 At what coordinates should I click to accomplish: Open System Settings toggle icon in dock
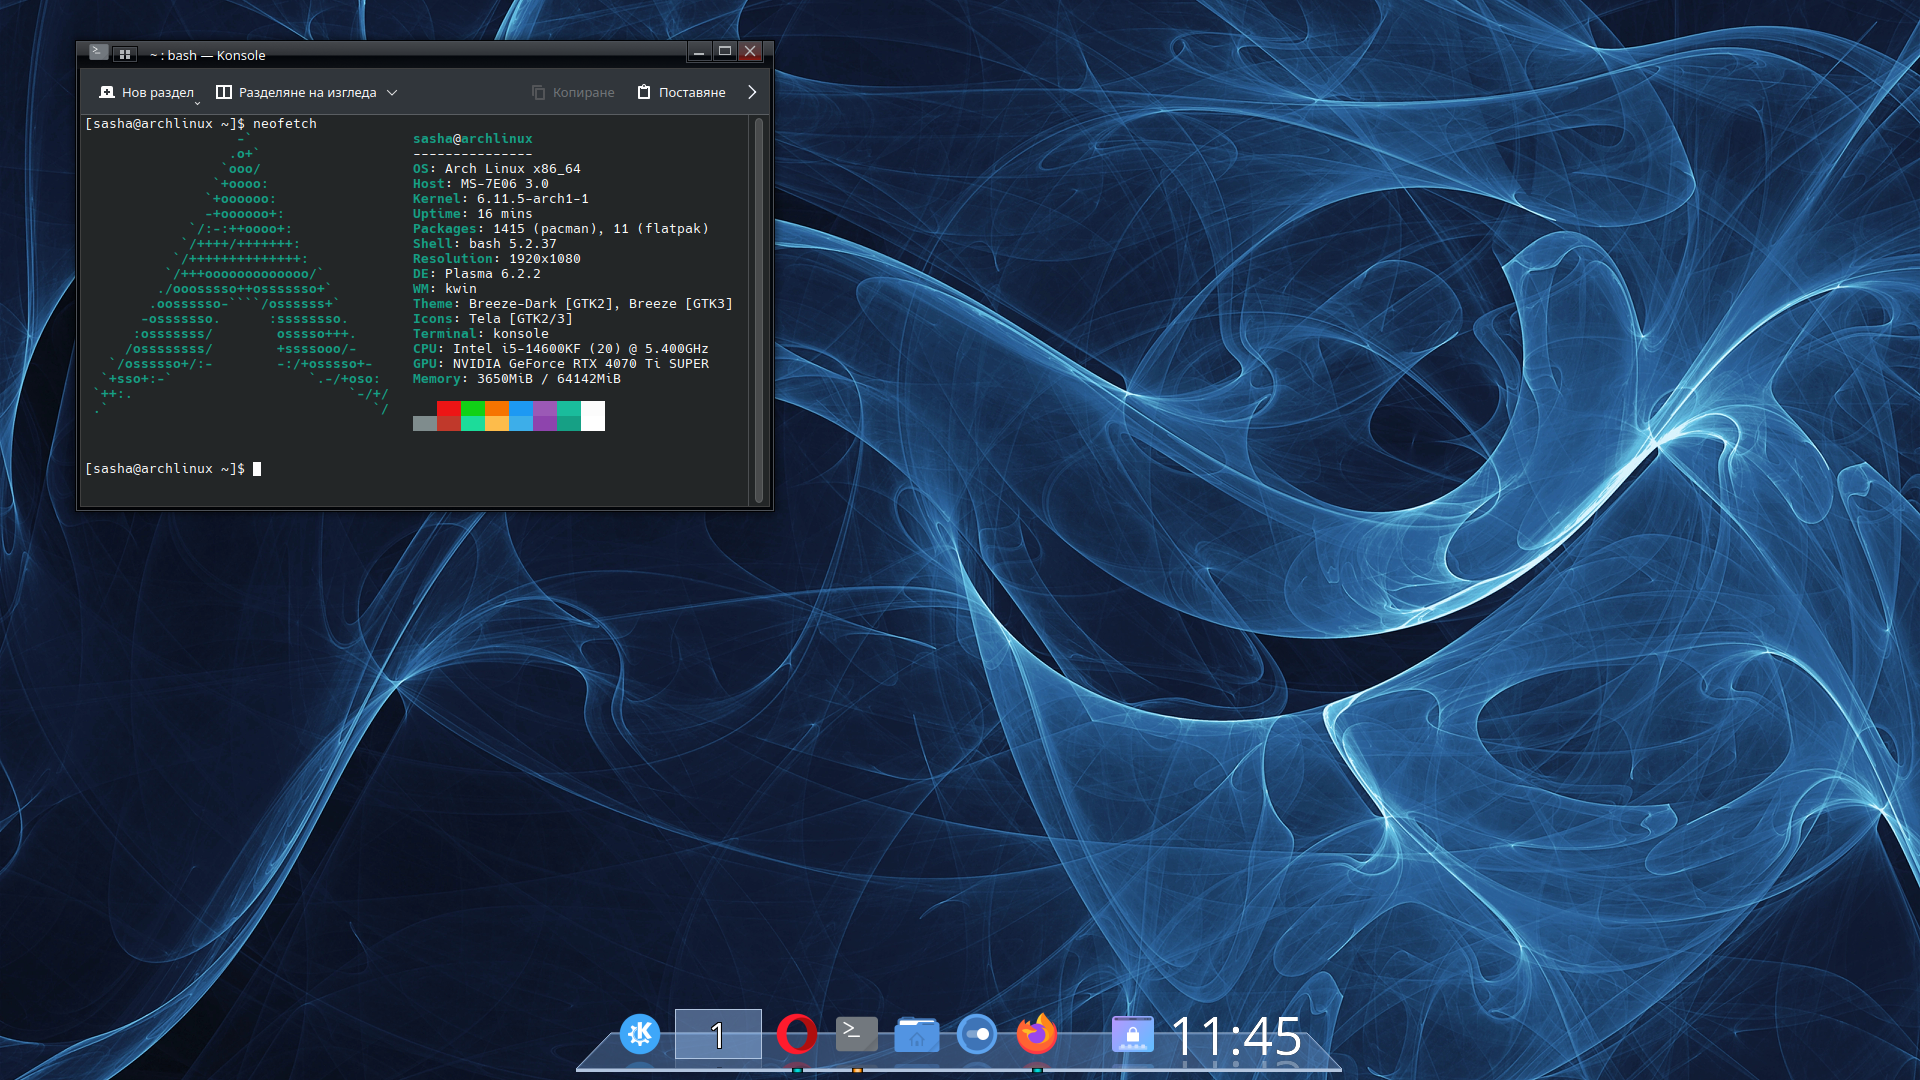click(x=977, y=1034)
